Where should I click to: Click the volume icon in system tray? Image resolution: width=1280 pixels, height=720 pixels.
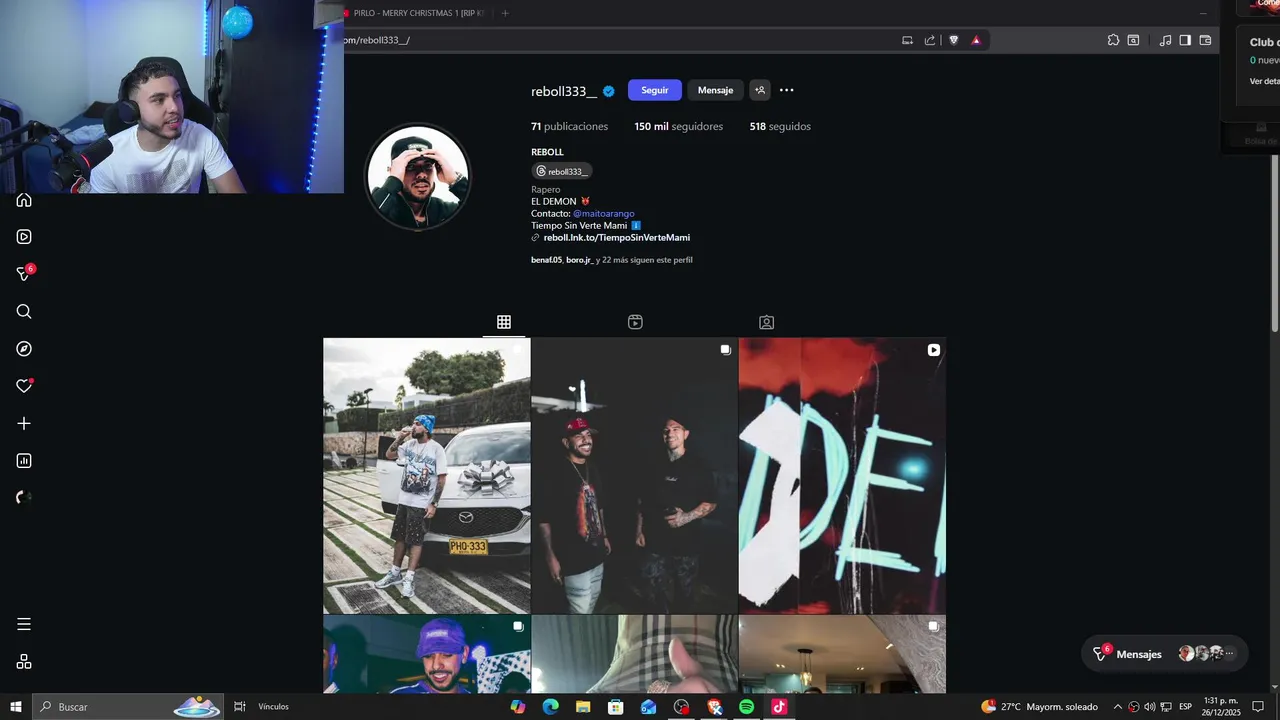(1150, 707)
